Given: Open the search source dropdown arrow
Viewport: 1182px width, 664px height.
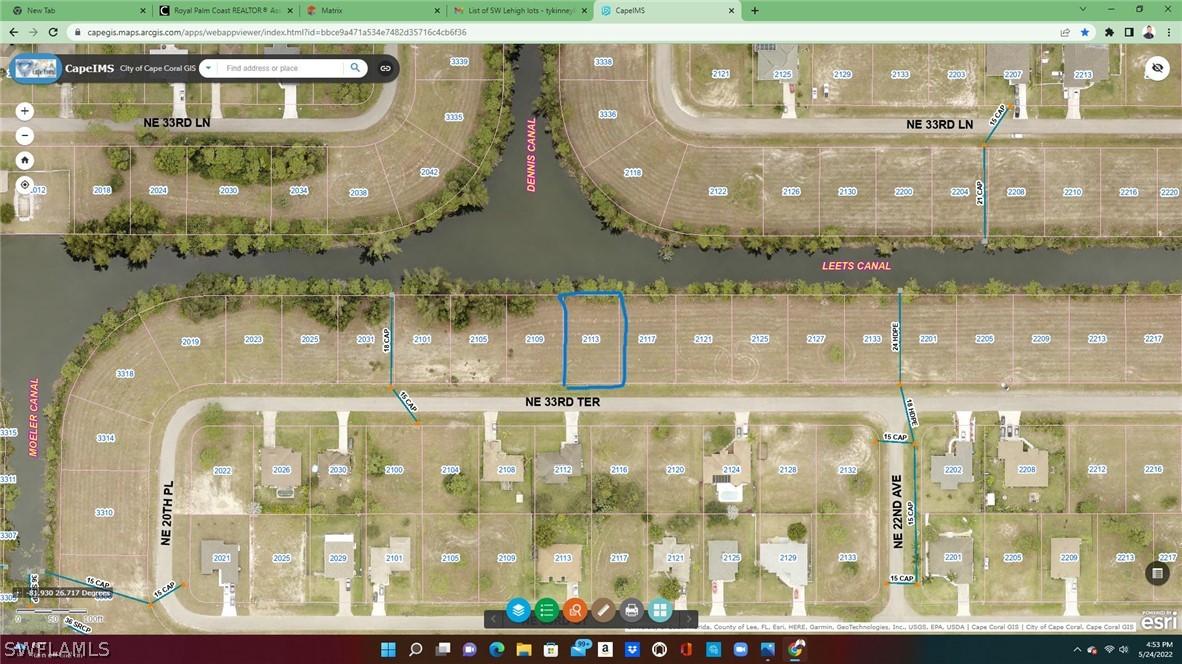Looking at the screenshot, I should tap(208, 68).
